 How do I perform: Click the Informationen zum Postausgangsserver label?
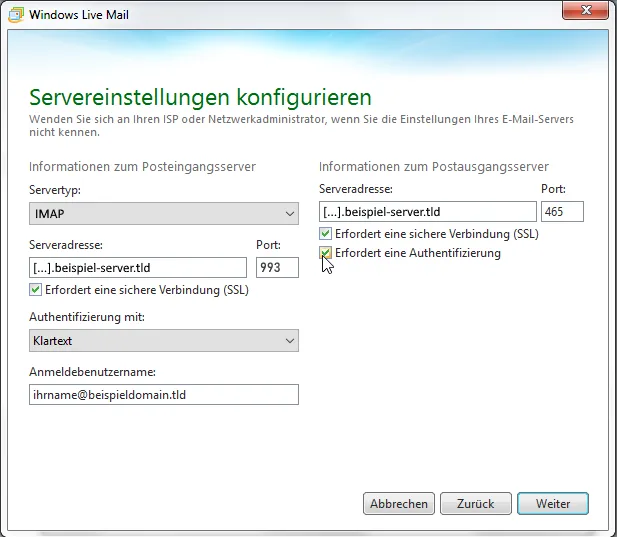[434, 167]
